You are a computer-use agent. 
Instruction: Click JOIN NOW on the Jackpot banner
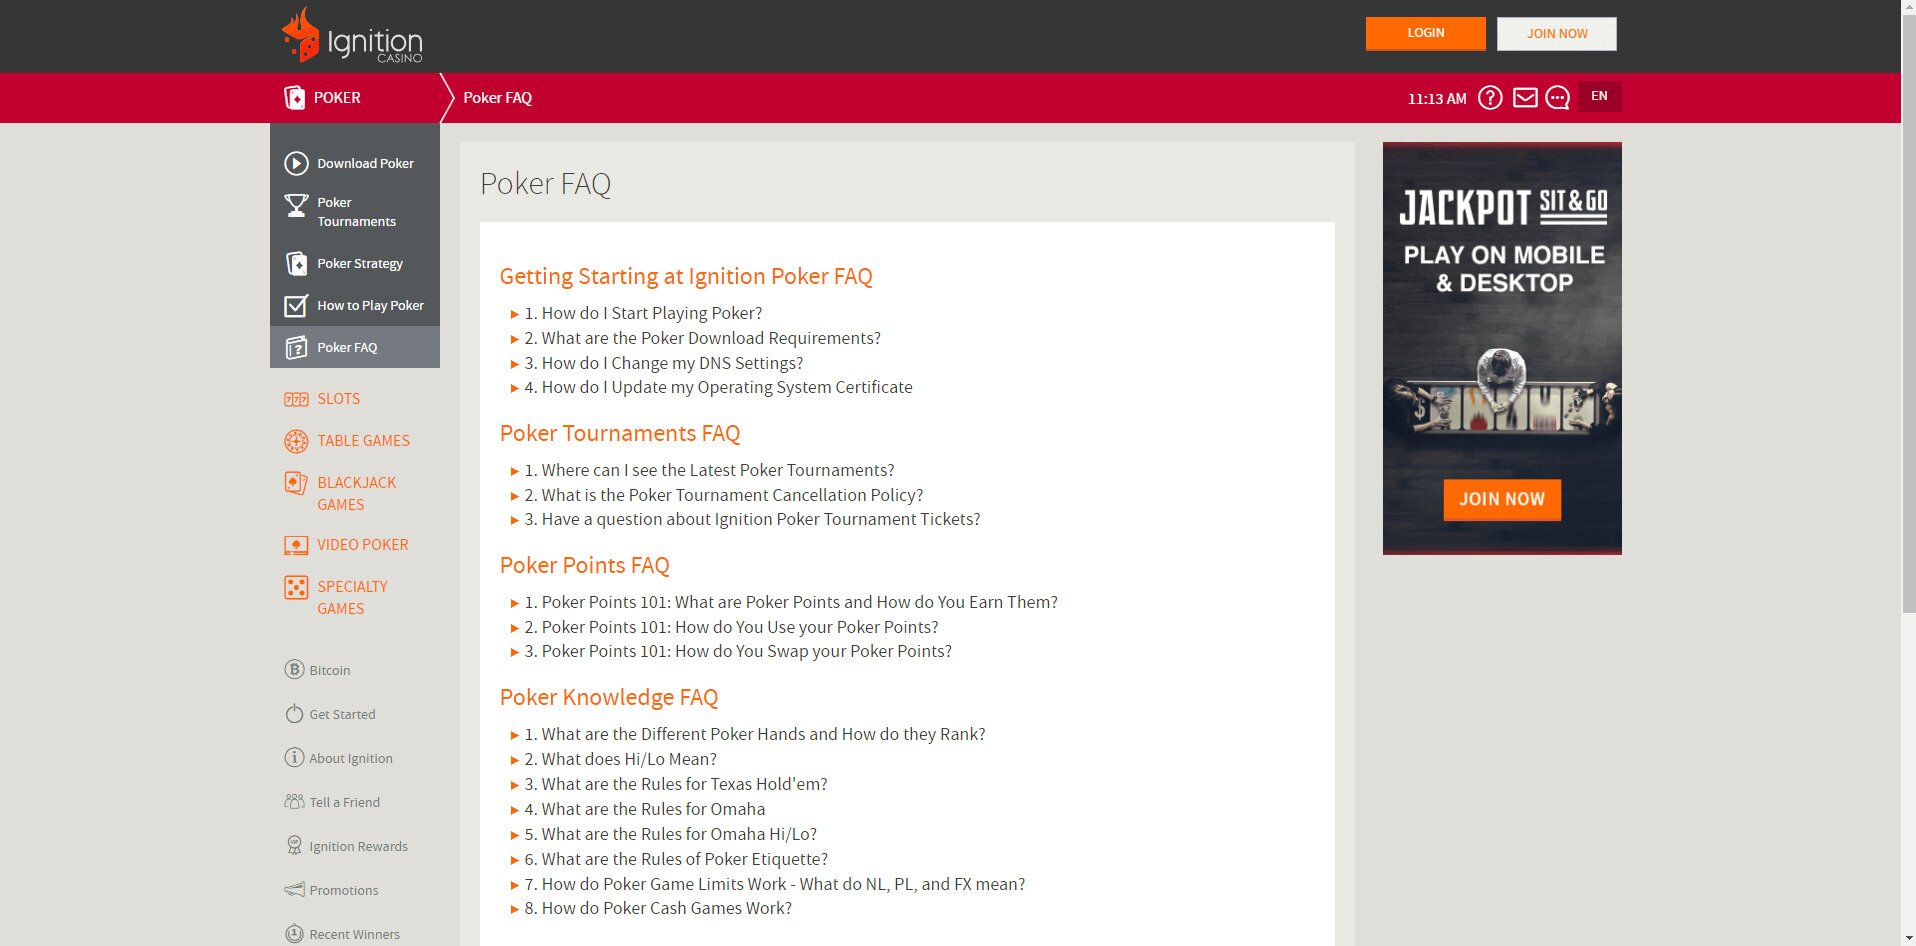(x=1500, y=499)
